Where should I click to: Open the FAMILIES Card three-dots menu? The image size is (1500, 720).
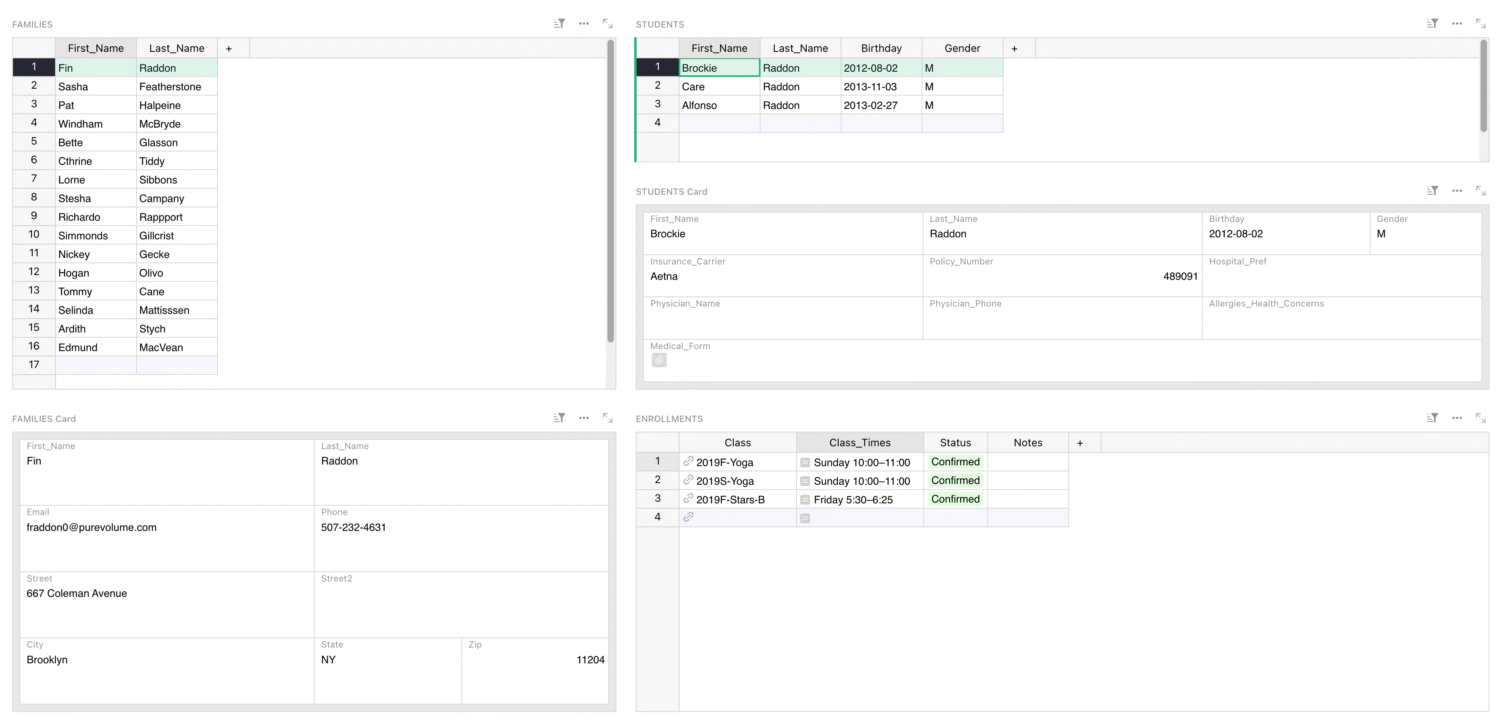584,418
